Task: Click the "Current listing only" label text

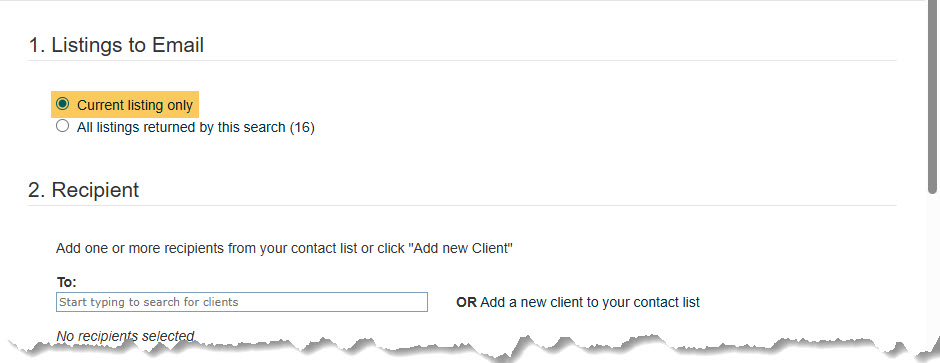Action: [135, 105]
